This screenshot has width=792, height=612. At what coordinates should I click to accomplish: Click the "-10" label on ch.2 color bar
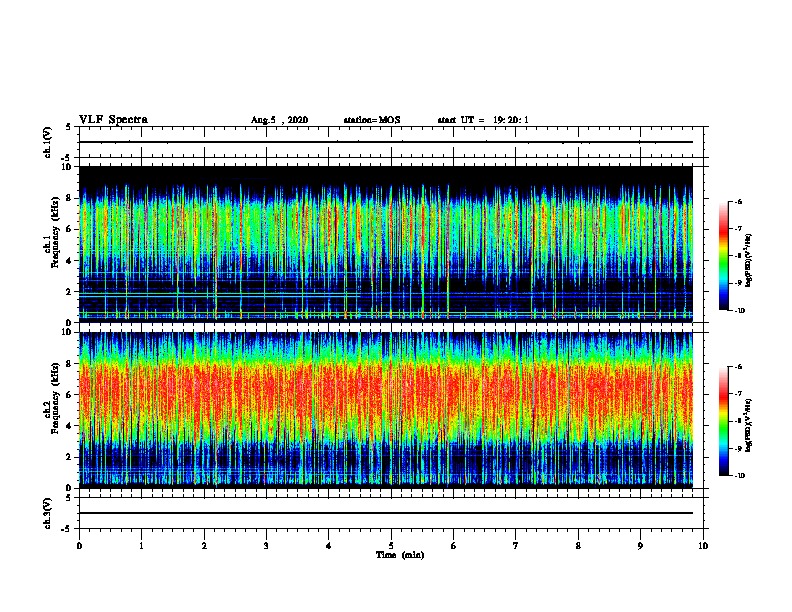pyautogui.click(x=738, y=475)
